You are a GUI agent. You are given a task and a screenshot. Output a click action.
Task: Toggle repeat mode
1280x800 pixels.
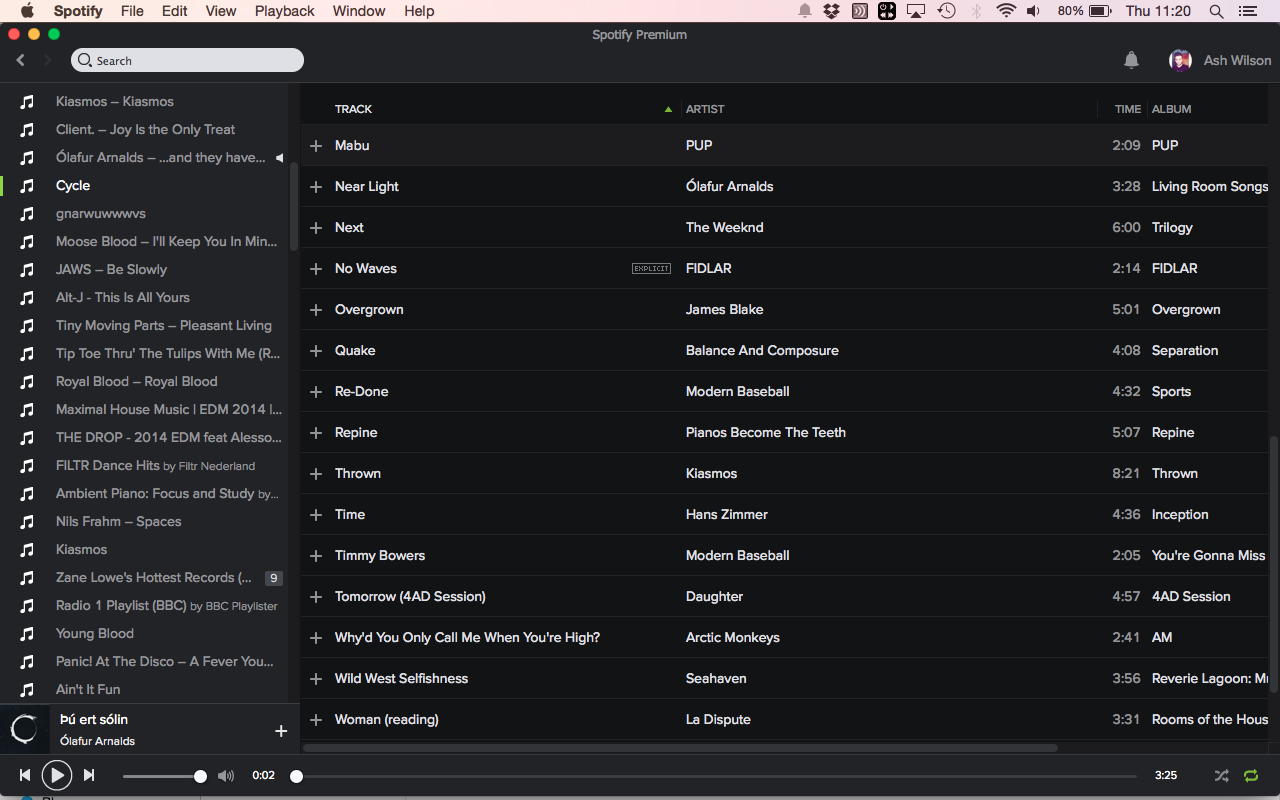pos(1251,775)
